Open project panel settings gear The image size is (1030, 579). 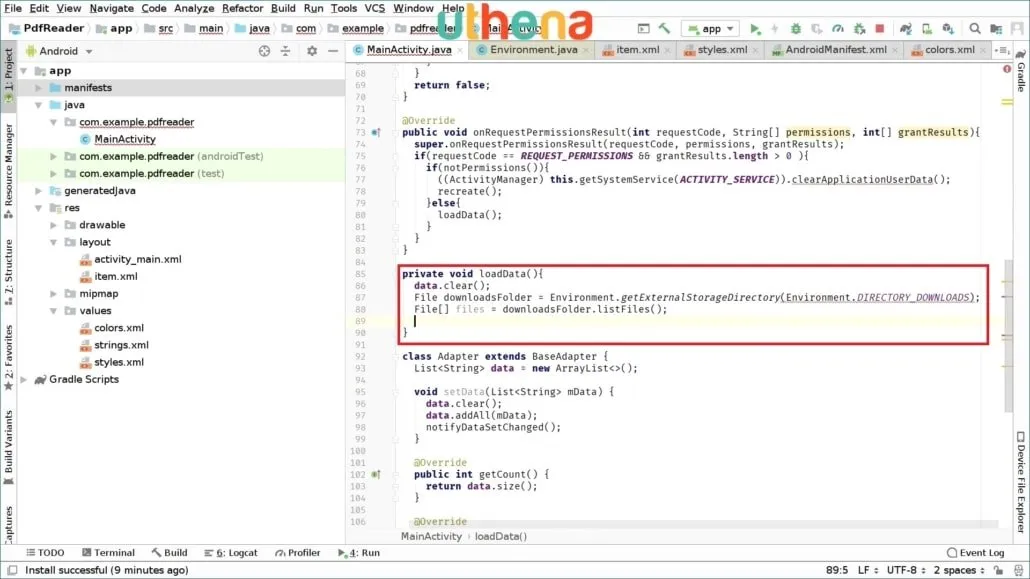[312, 51]
